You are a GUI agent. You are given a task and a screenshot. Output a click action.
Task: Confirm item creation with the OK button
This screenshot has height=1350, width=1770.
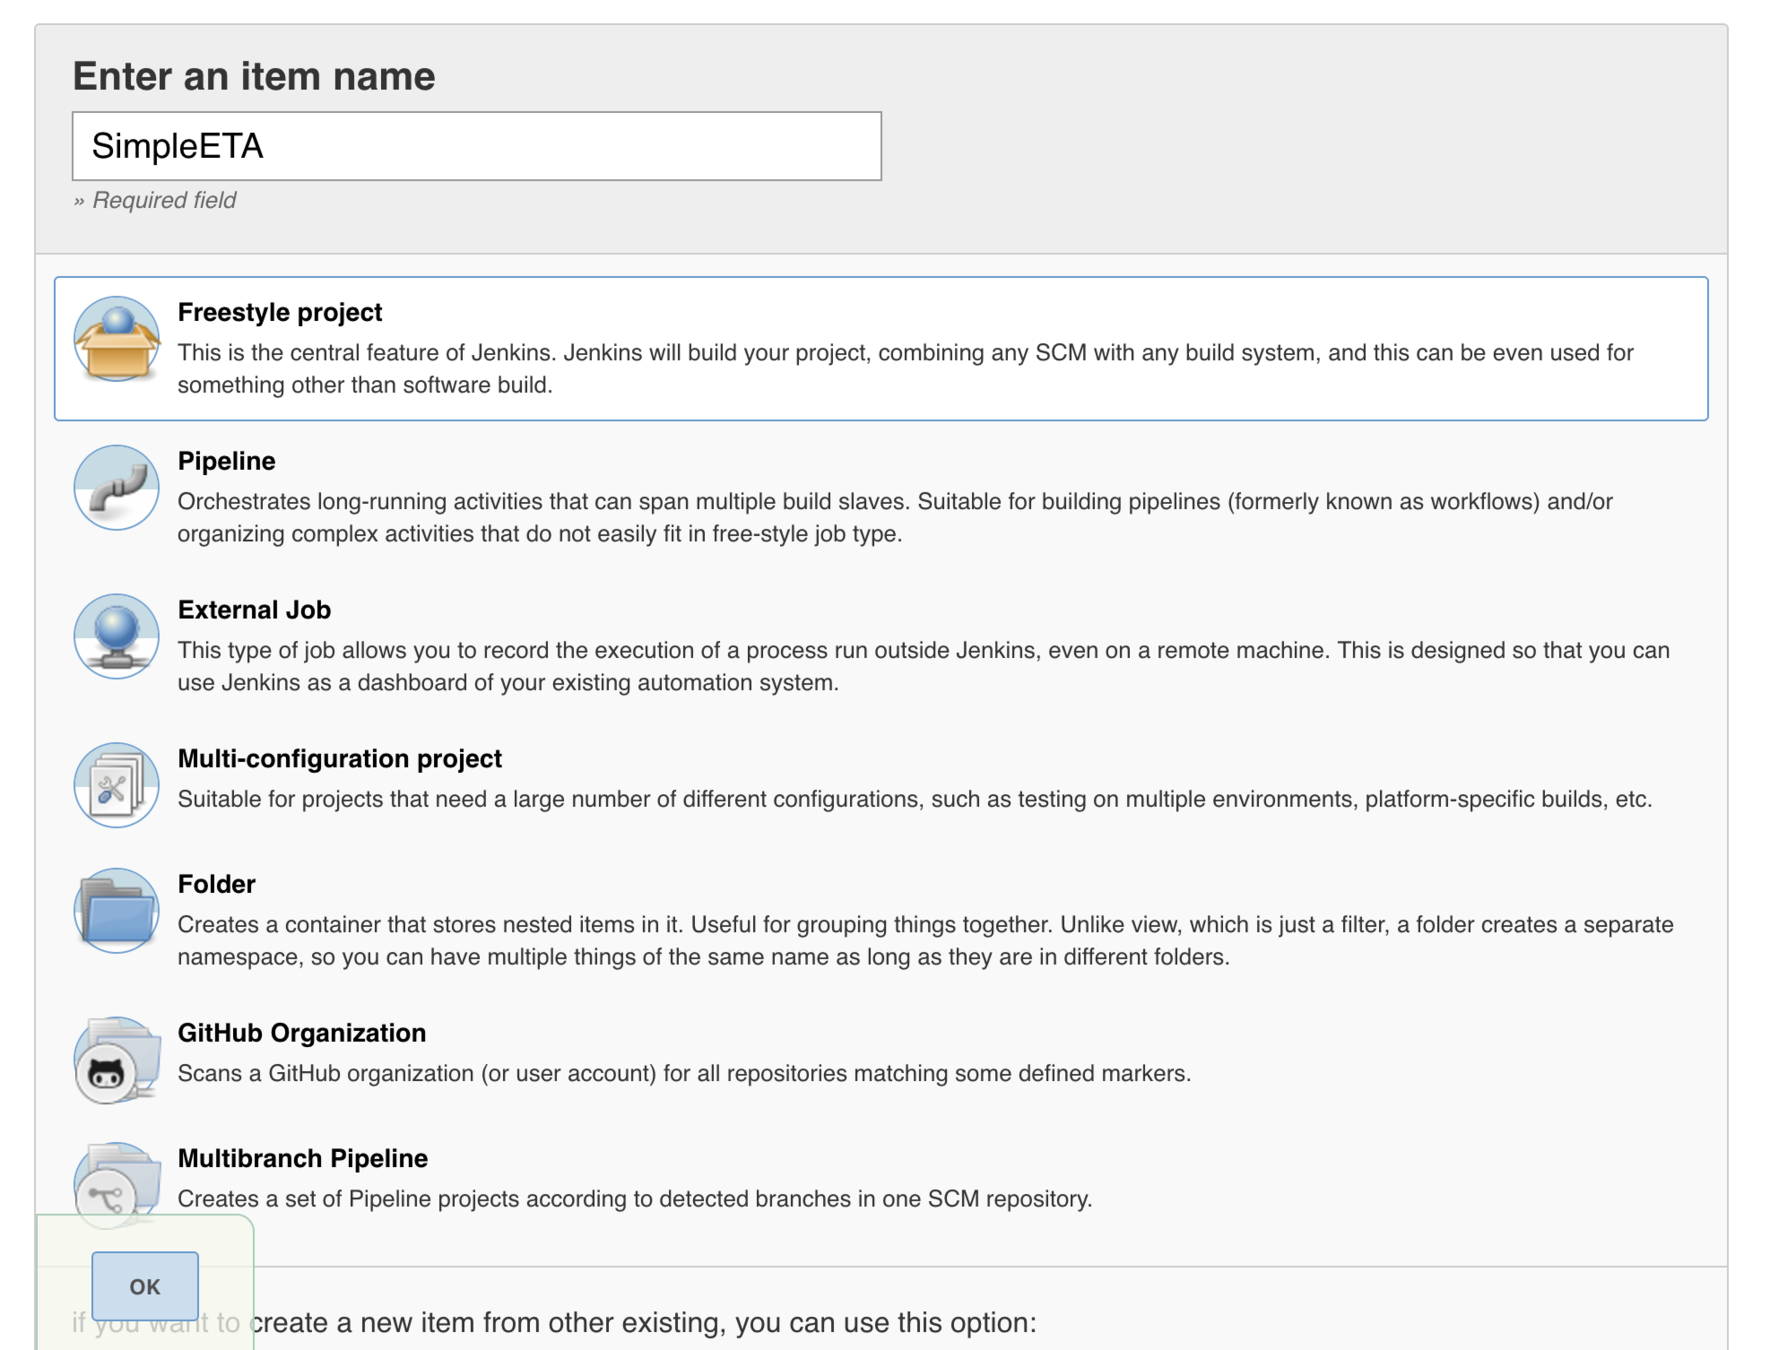pyautogui.click(x=145, y=1286)
